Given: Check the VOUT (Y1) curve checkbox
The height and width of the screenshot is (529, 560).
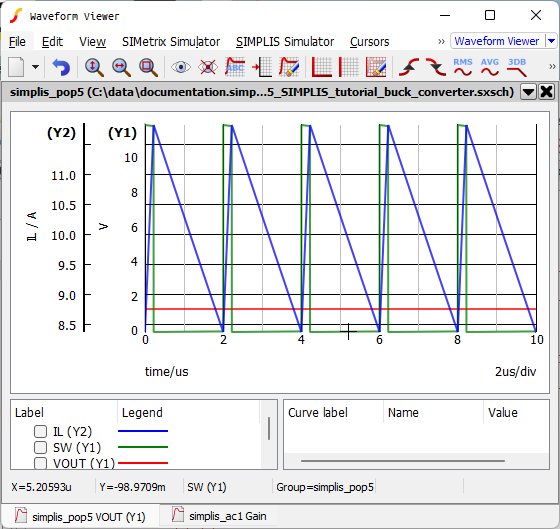Looking at the screenshot, I should (x=40, y=463).
